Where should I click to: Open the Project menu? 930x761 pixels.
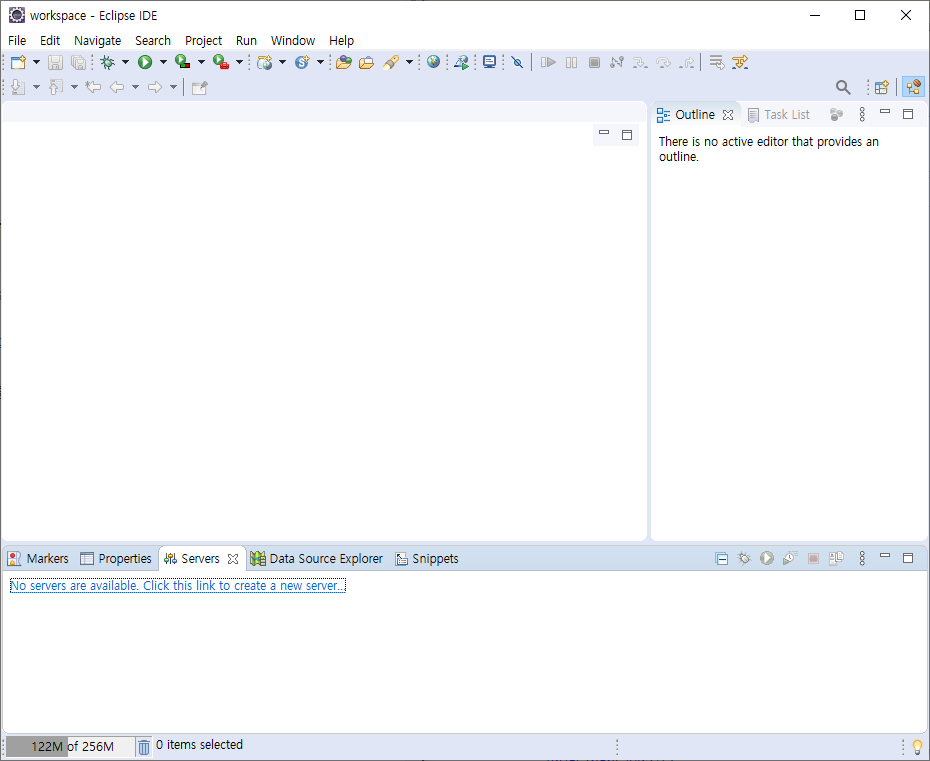tap(203, 40)
